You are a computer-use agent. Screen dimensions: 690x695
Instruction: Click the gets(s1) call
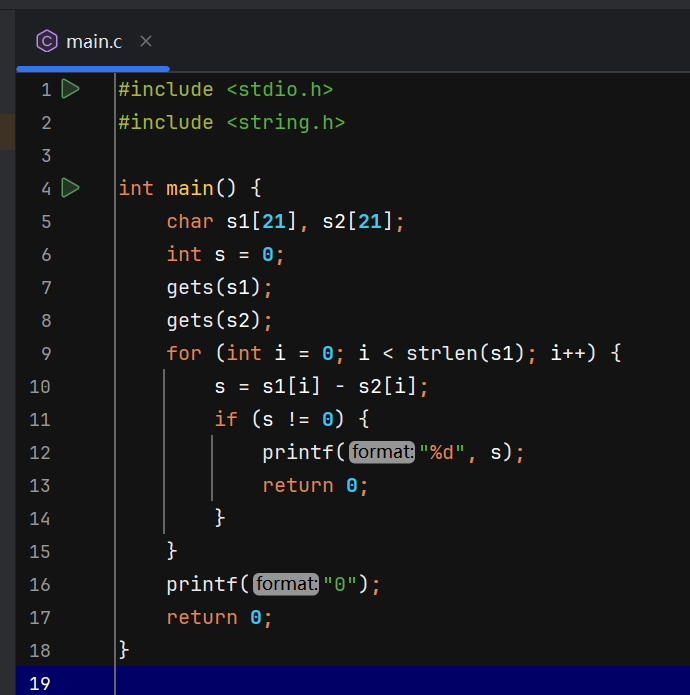pyautogui.click(x=214, y=287)
